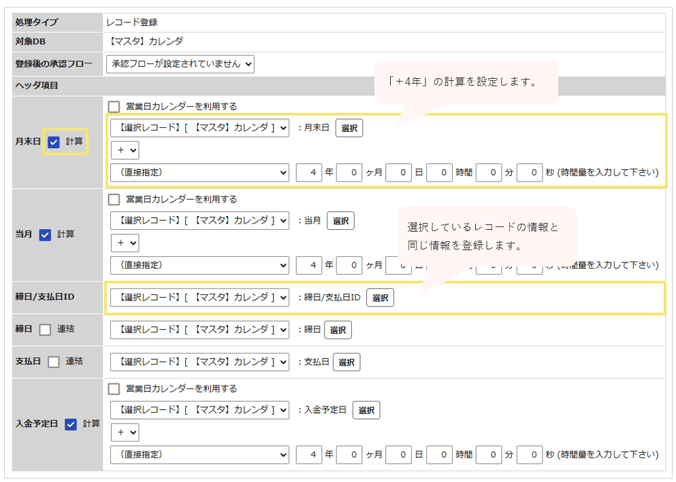Click the 当月 年 input field
The image size is (676, 482).
click(x=309, y=265)
